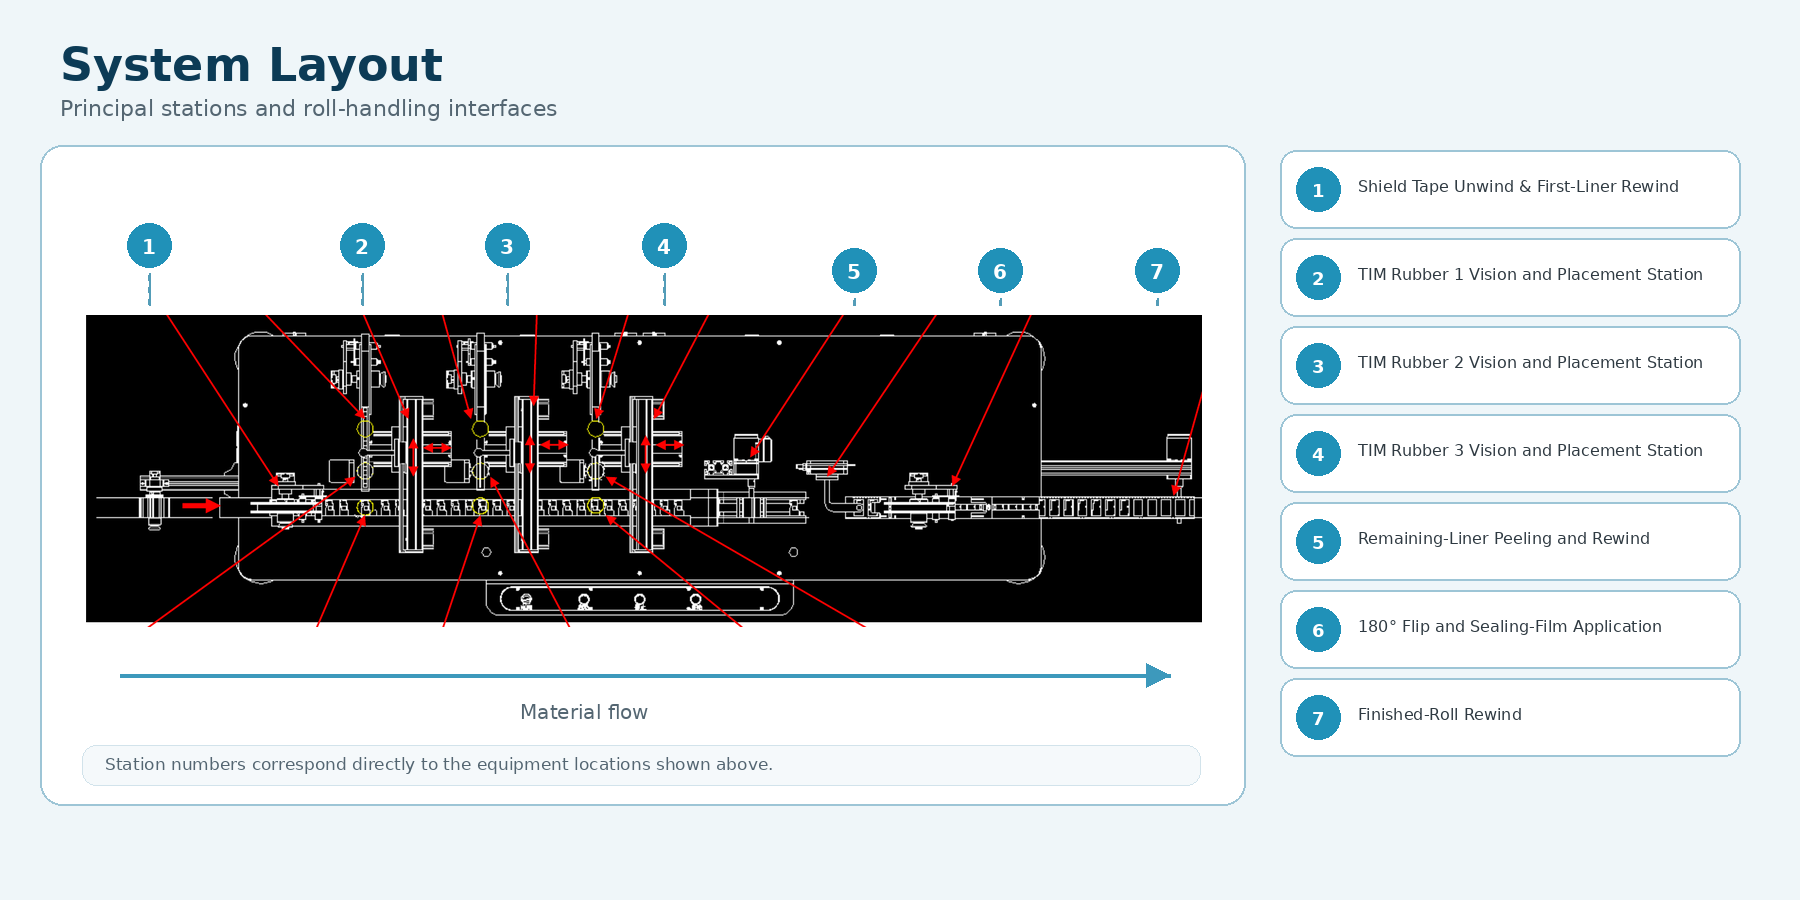This screenshot has height=900, width=1800.
Task: Click station marker 1 above the diagram
Action: point(149,246)
